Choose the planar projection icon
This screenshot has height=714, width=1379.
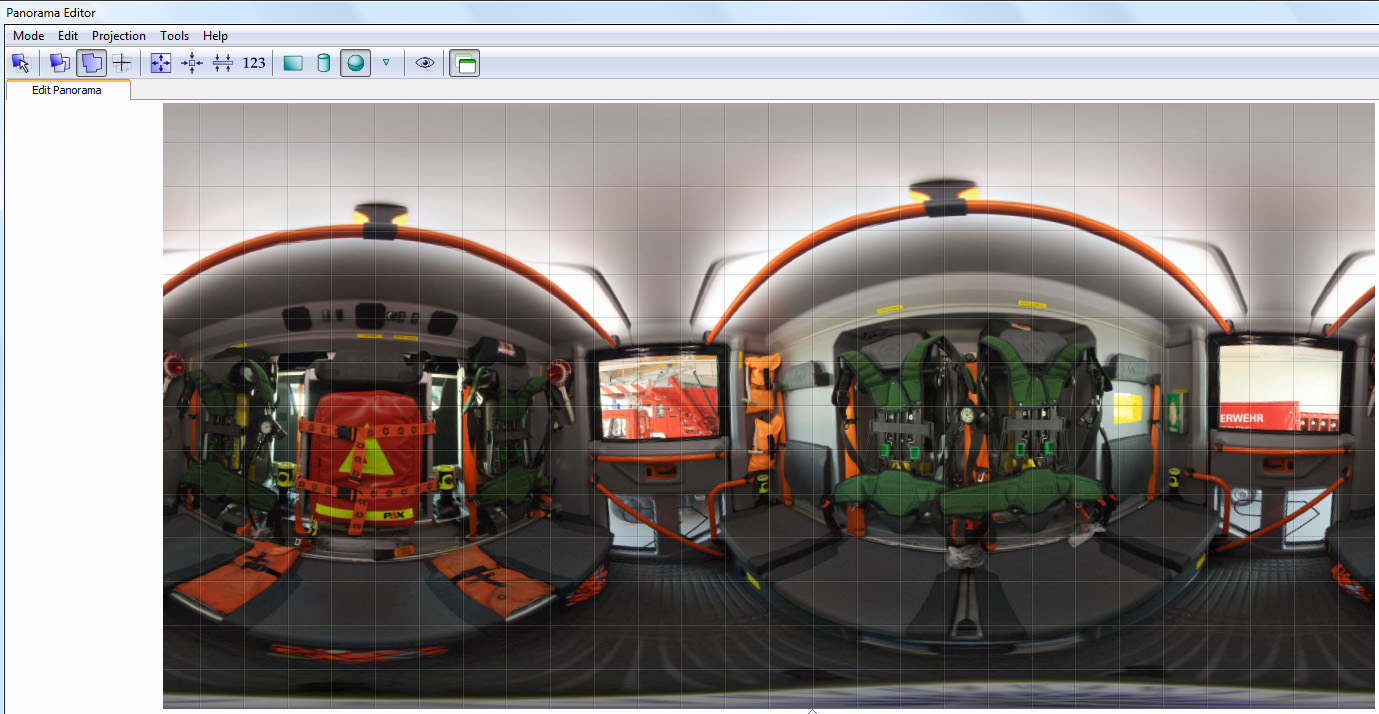tap(293, 63)
